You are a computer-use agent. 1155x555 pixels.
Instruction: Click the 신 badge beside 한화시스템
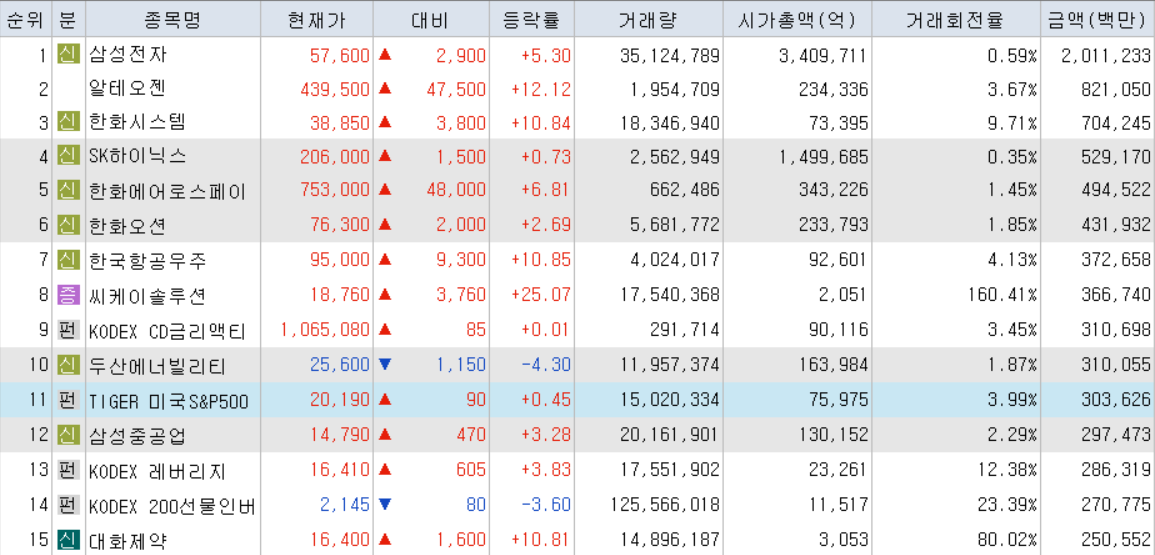click(68, 122)
